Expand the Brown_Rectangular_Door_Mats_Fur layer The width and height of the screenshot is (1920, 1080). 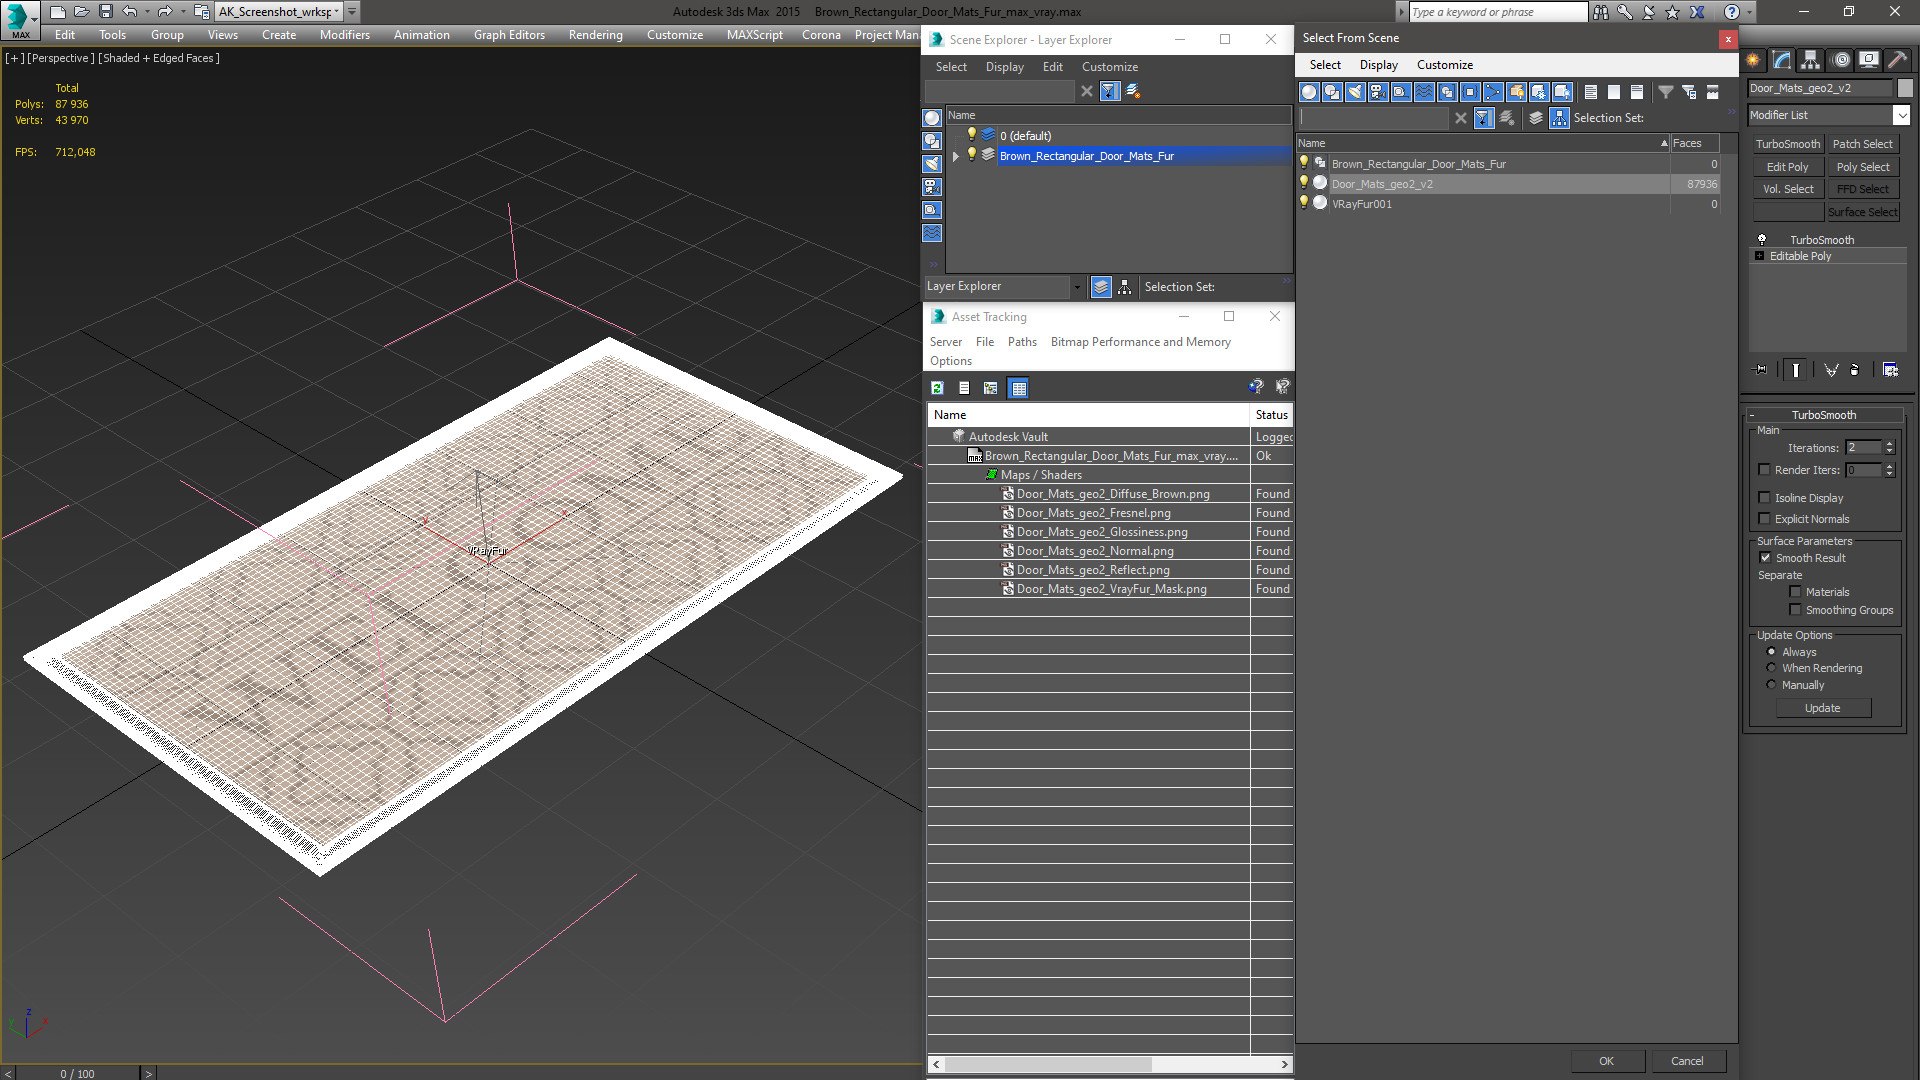(956, 156)
